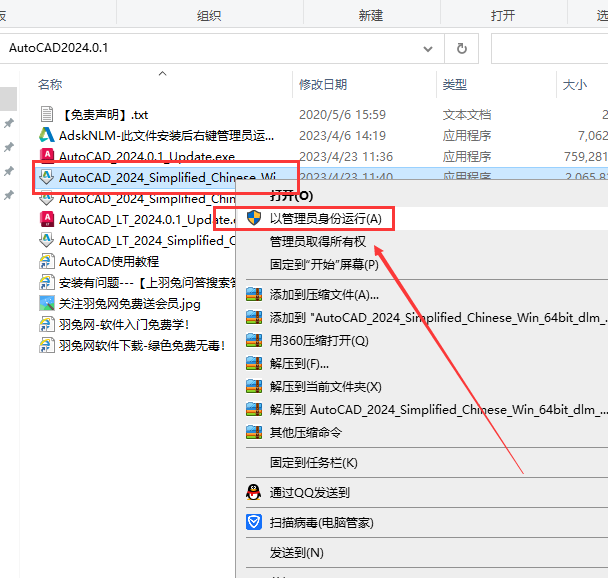
Task: Open 发送到(N) submenu
Action: 297,552
